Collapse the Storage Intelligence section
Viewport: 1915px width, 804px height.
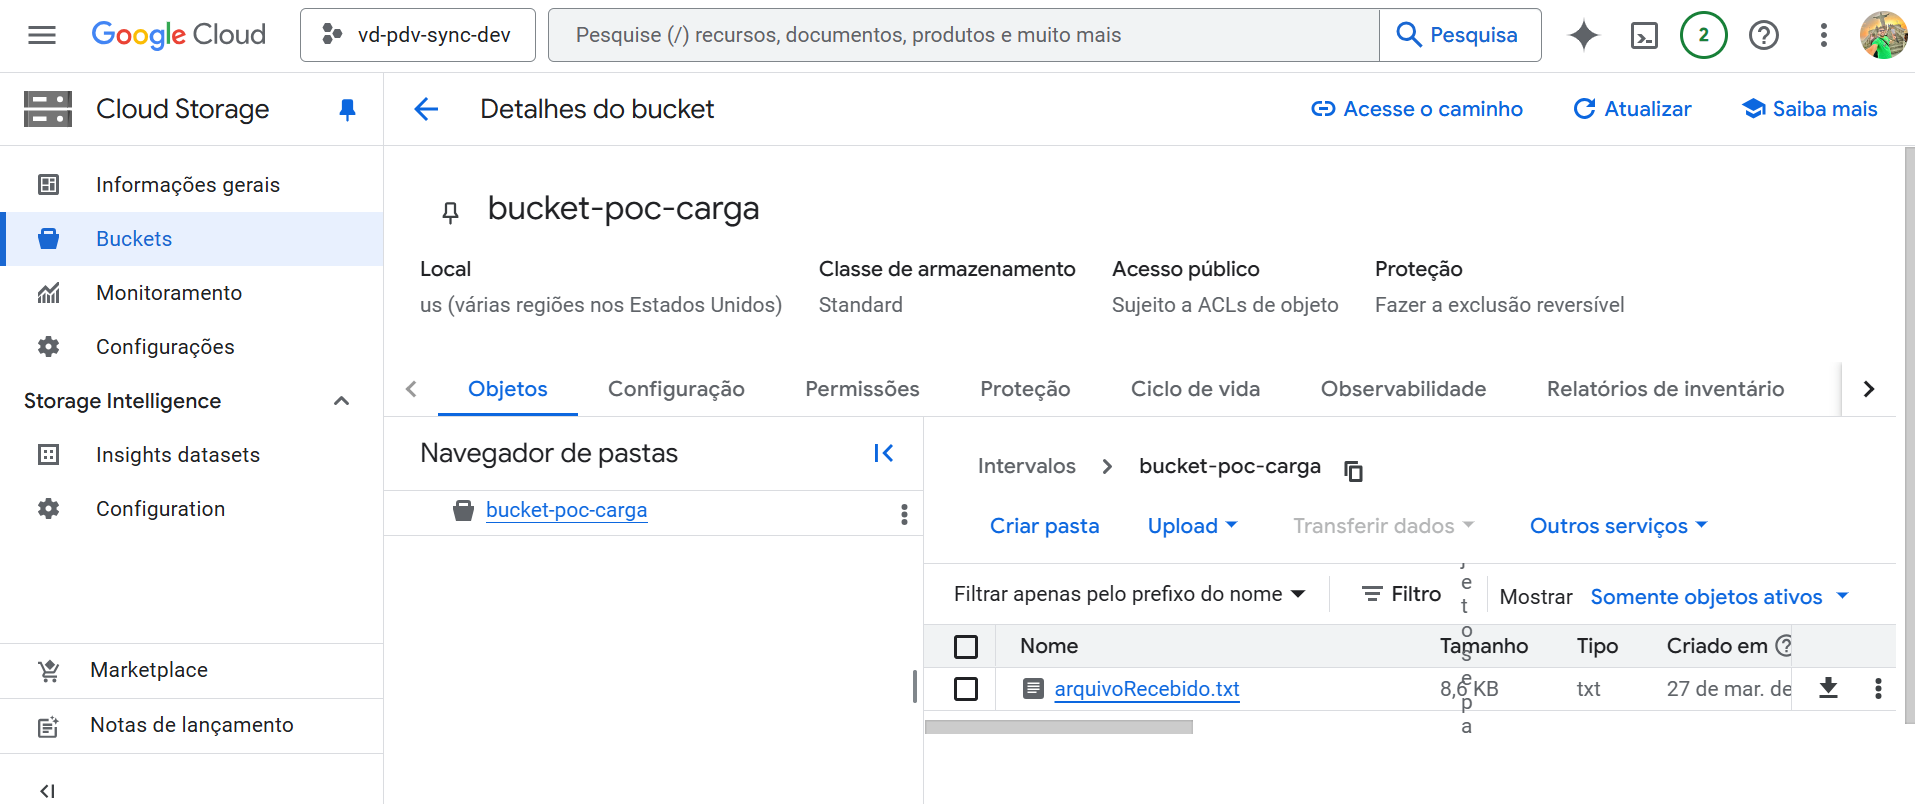click(341, 401)
